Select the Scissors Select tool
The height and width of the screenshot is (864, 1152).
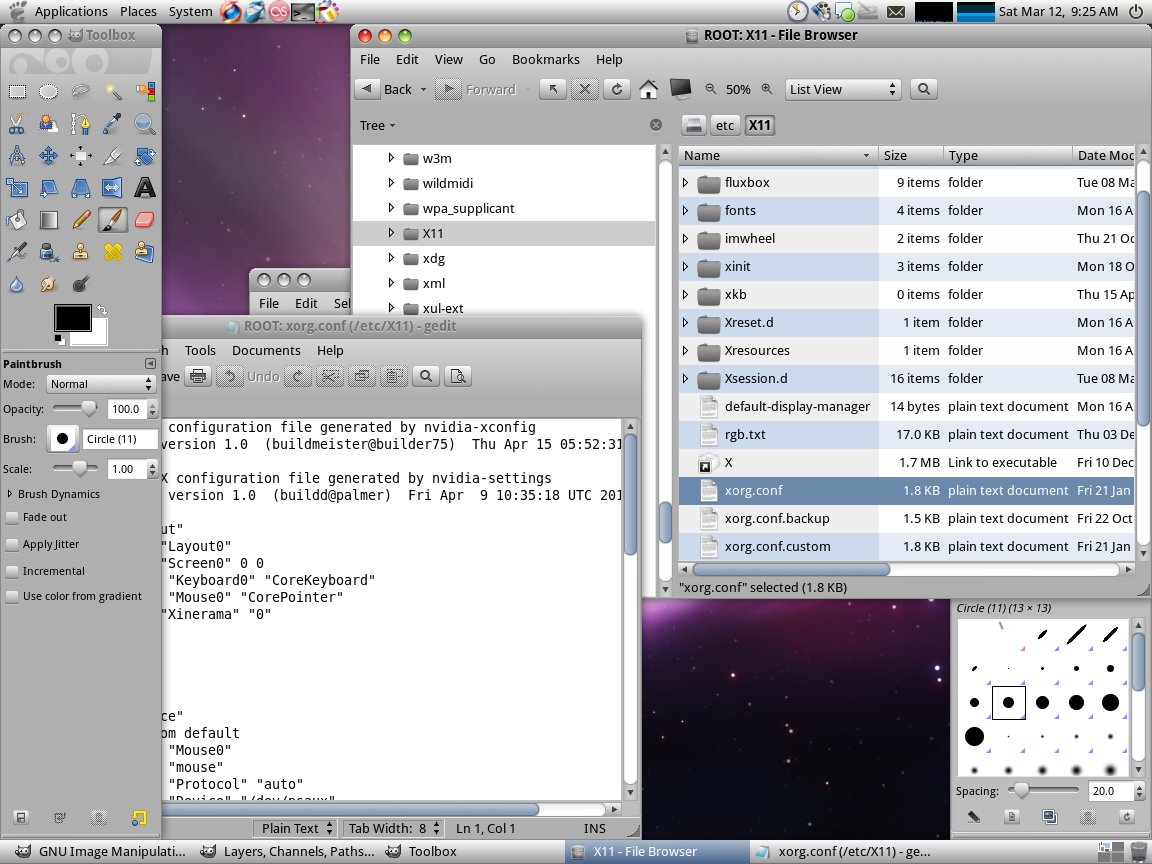click(17, 123)
